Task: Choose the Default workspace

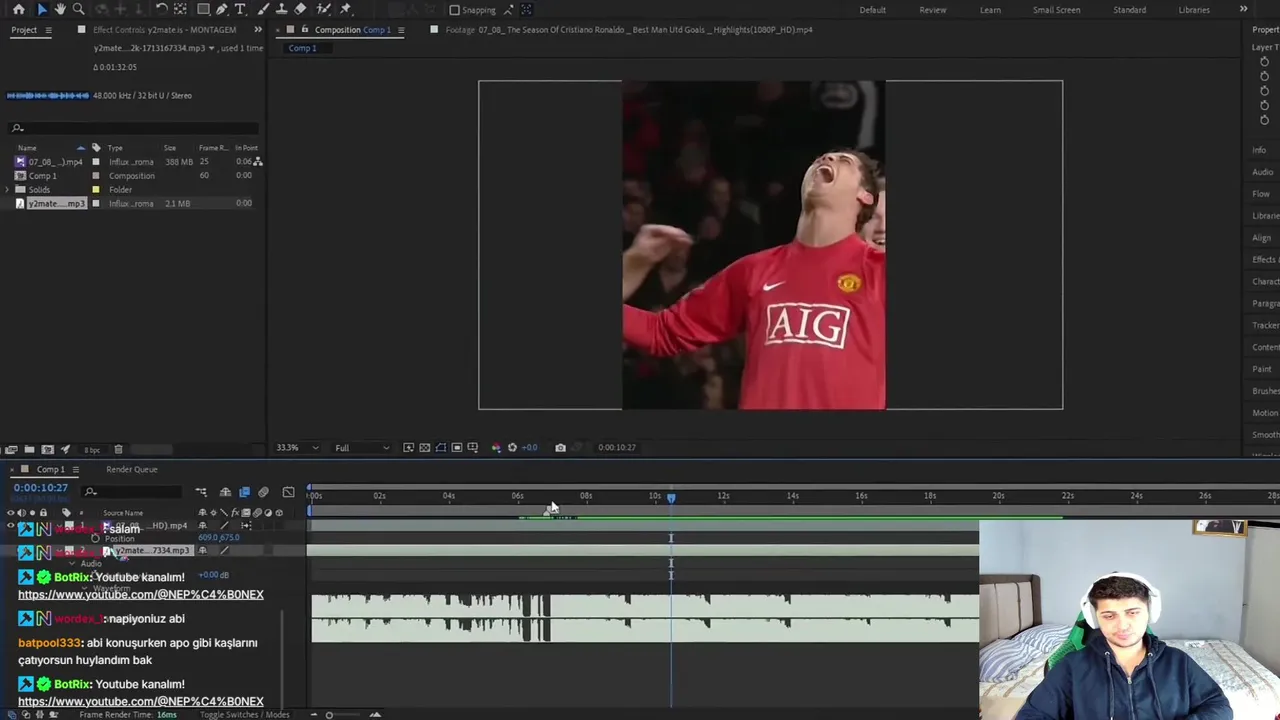Action: click(872, 10)
